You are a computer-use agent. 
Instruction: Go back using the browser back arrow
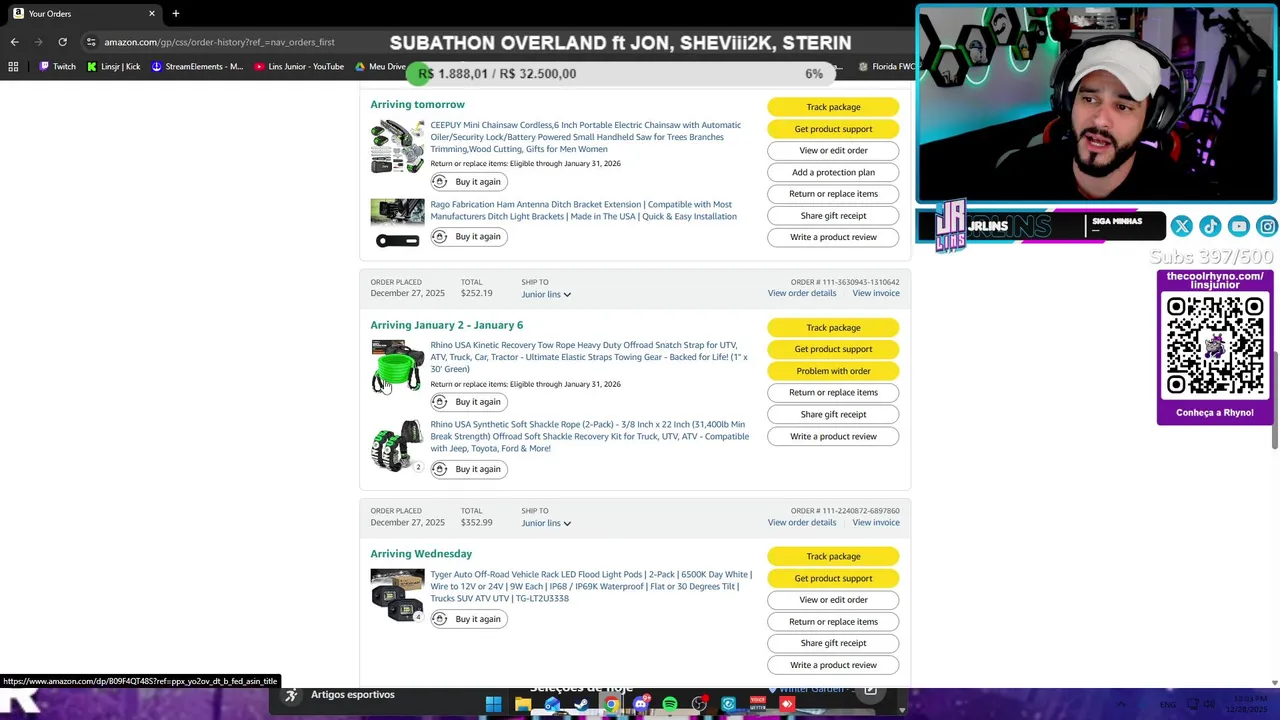point(14,42)
